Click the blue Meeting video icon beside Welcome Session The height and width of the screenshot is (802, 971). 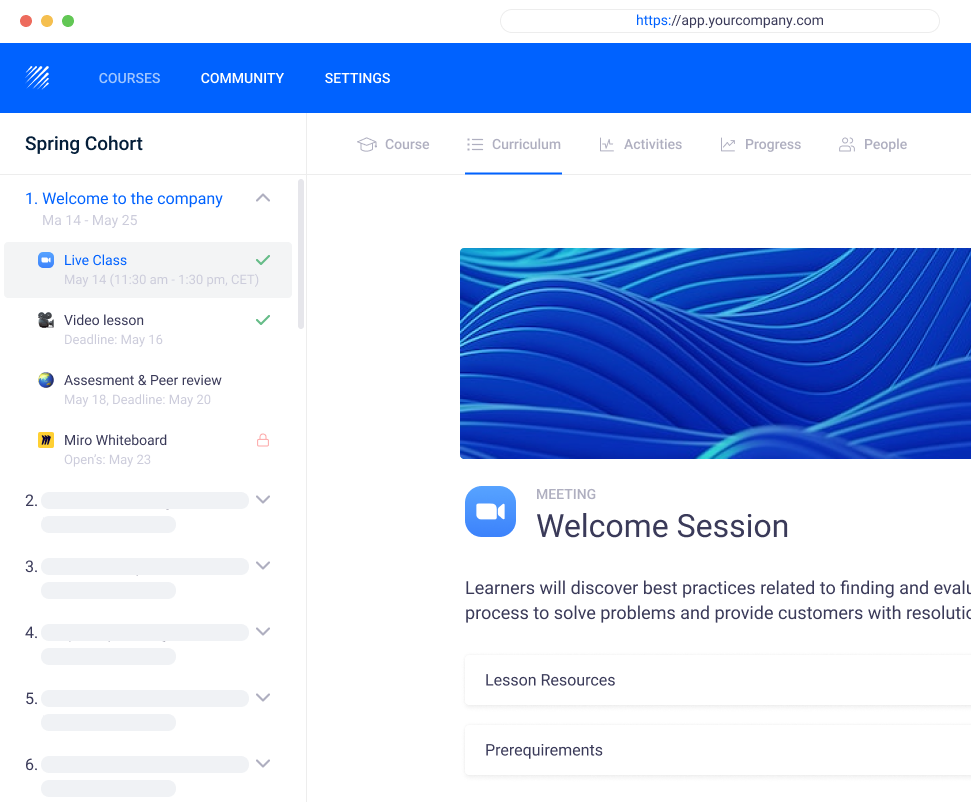tap(490, 511)
